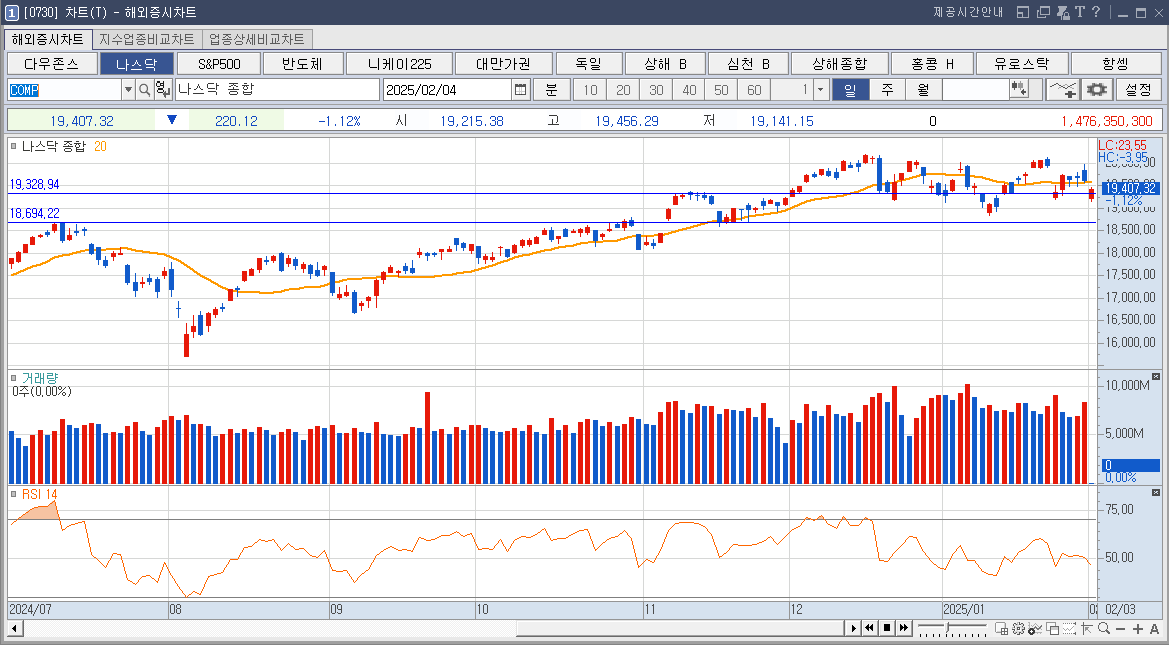The width and height of the screenshot is (1169, 645).
Task: Toggle the 30 minute interval button
Action: pos(656,90)
